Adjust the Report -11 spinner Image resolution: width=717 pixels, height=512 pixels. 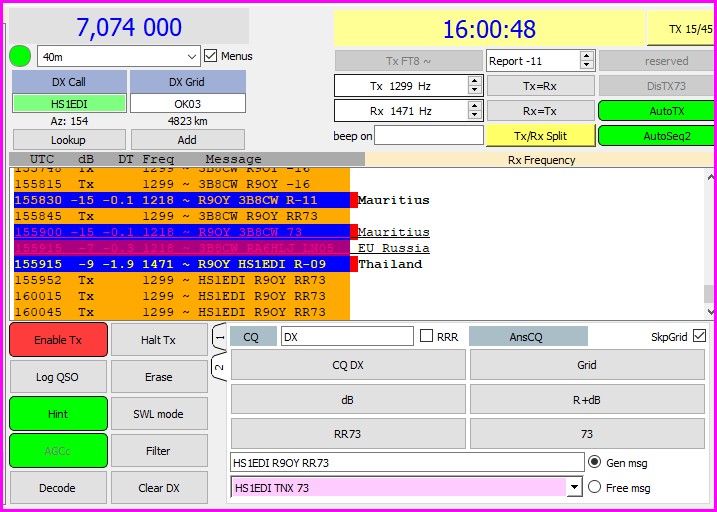tap(574, 60)
